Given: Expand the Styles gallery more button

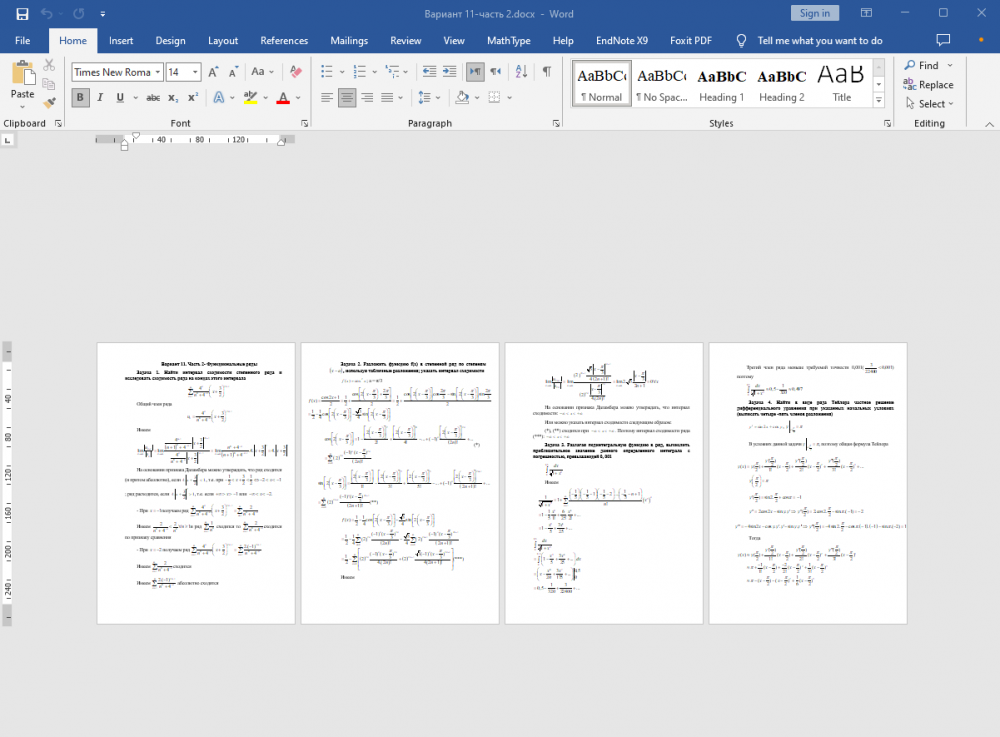Looking at the screenshot, I should click(x=879, y=100).
